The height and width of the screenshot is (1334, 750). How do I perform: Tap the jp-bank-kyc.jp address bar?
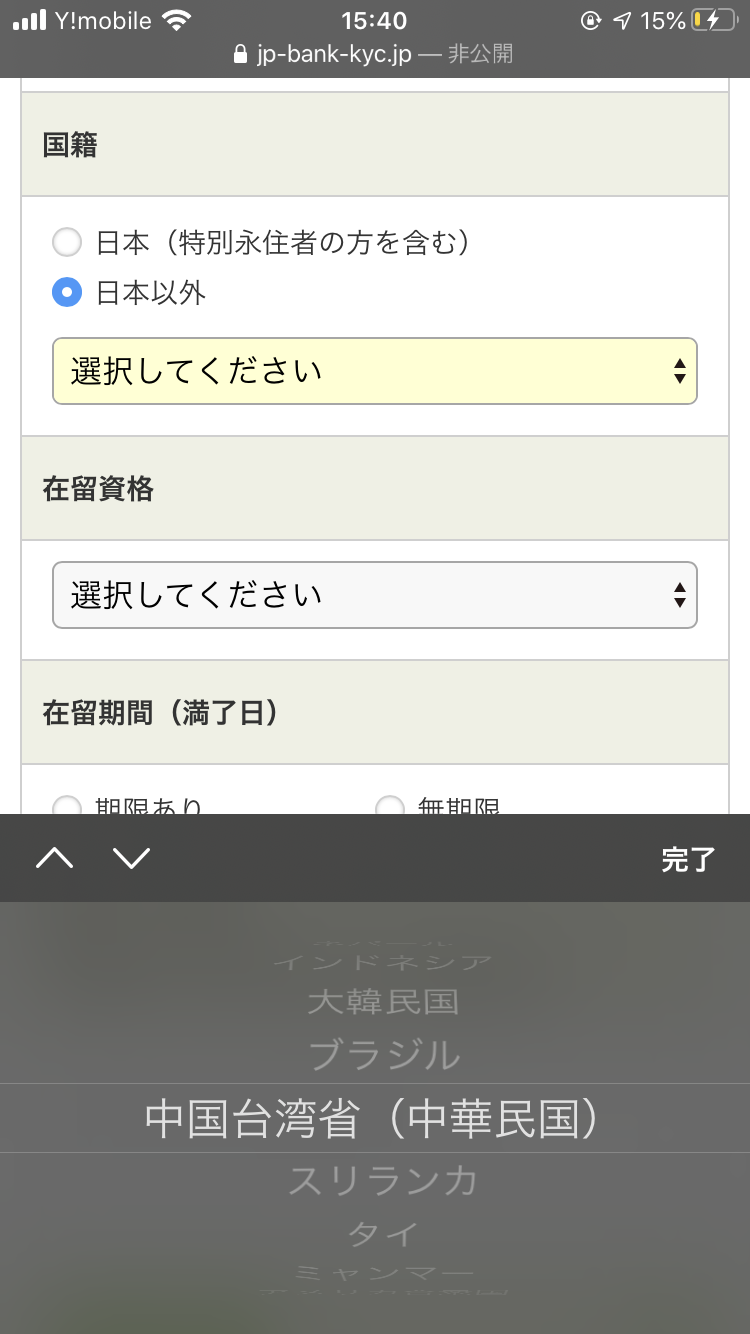point(375,54)
